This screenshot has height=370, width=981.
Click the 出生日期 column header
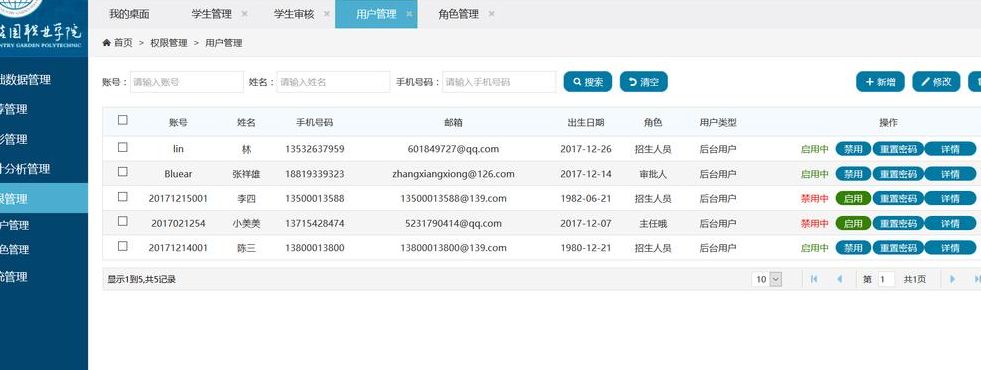(x=586, y=123)
